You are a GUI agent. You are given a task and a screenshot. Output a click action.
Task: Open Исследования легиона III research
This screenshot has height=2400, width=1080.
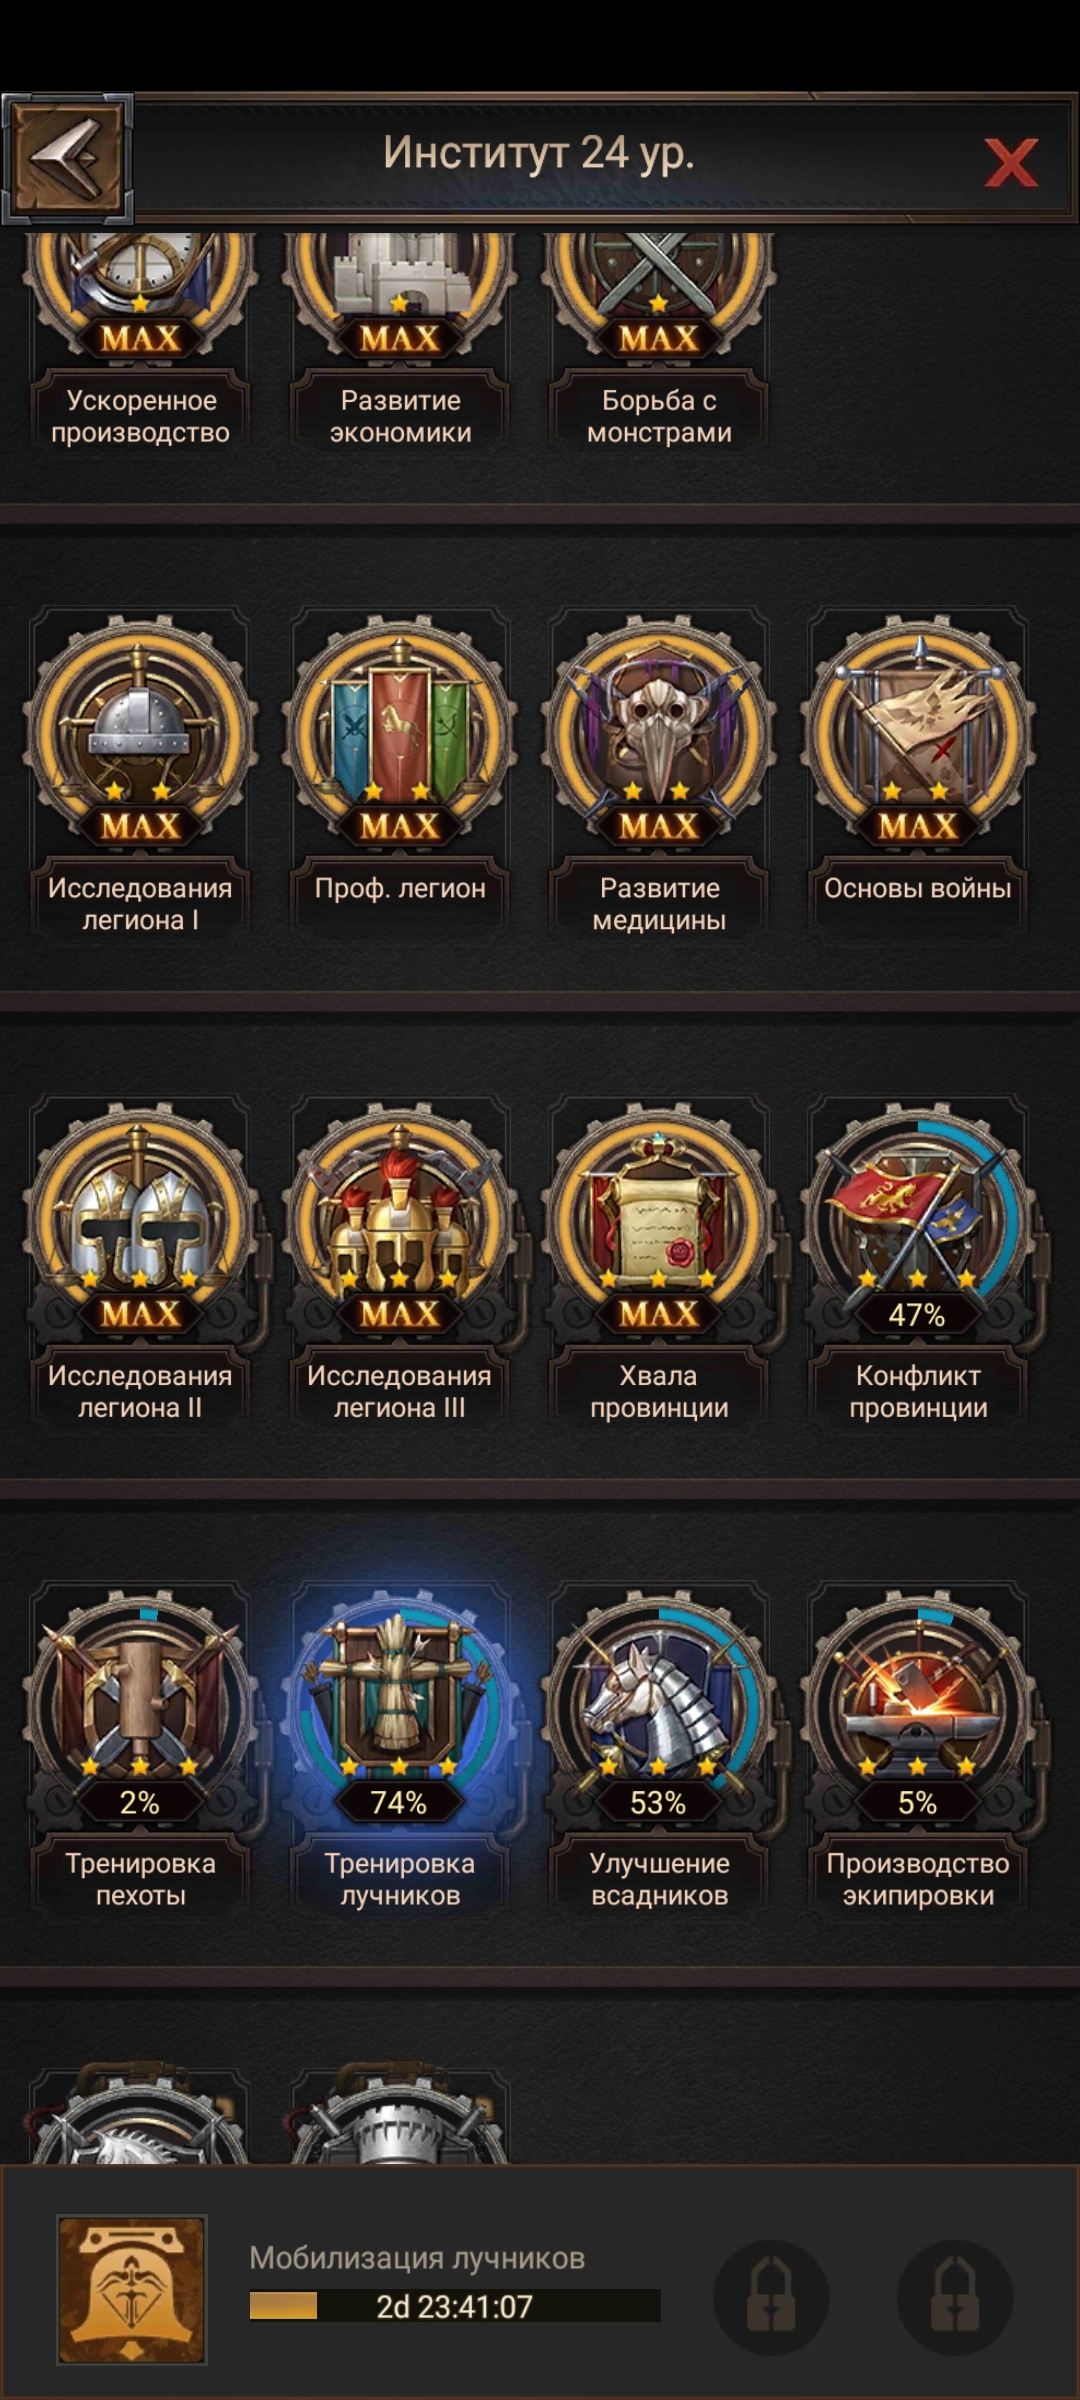coord(400,1228)
